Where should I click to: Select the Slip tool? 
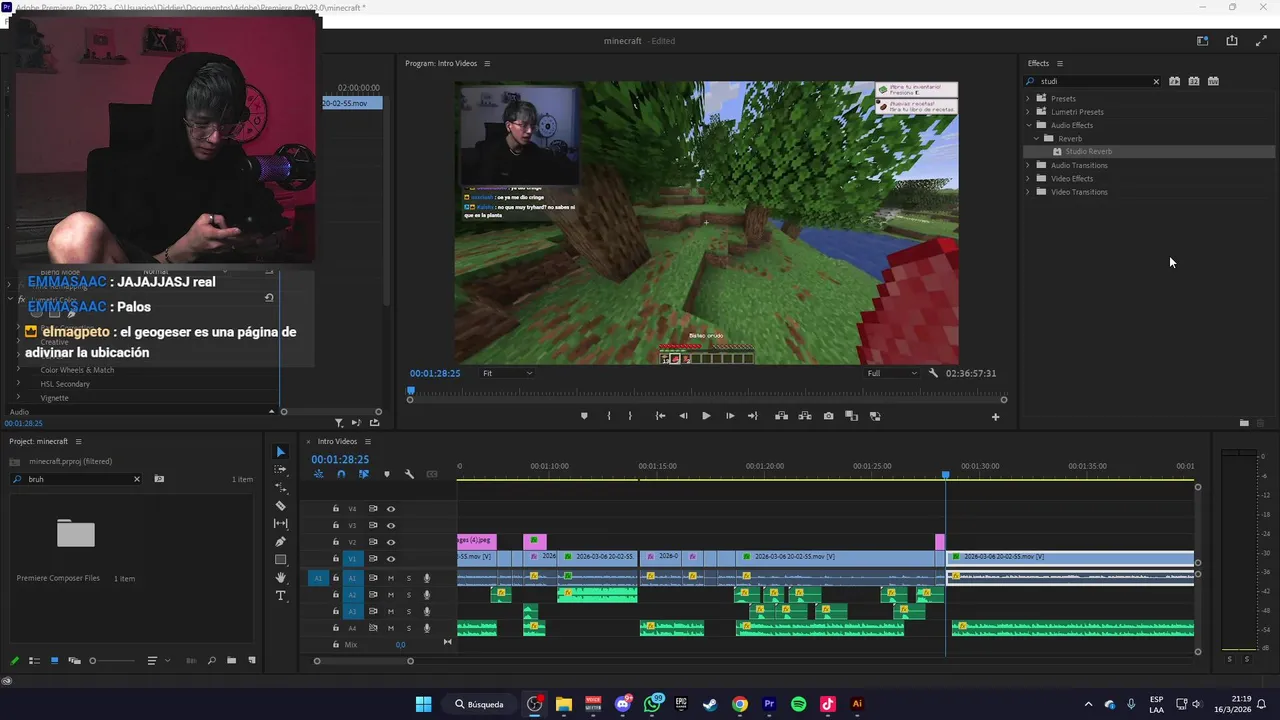[x=281, y=524]
